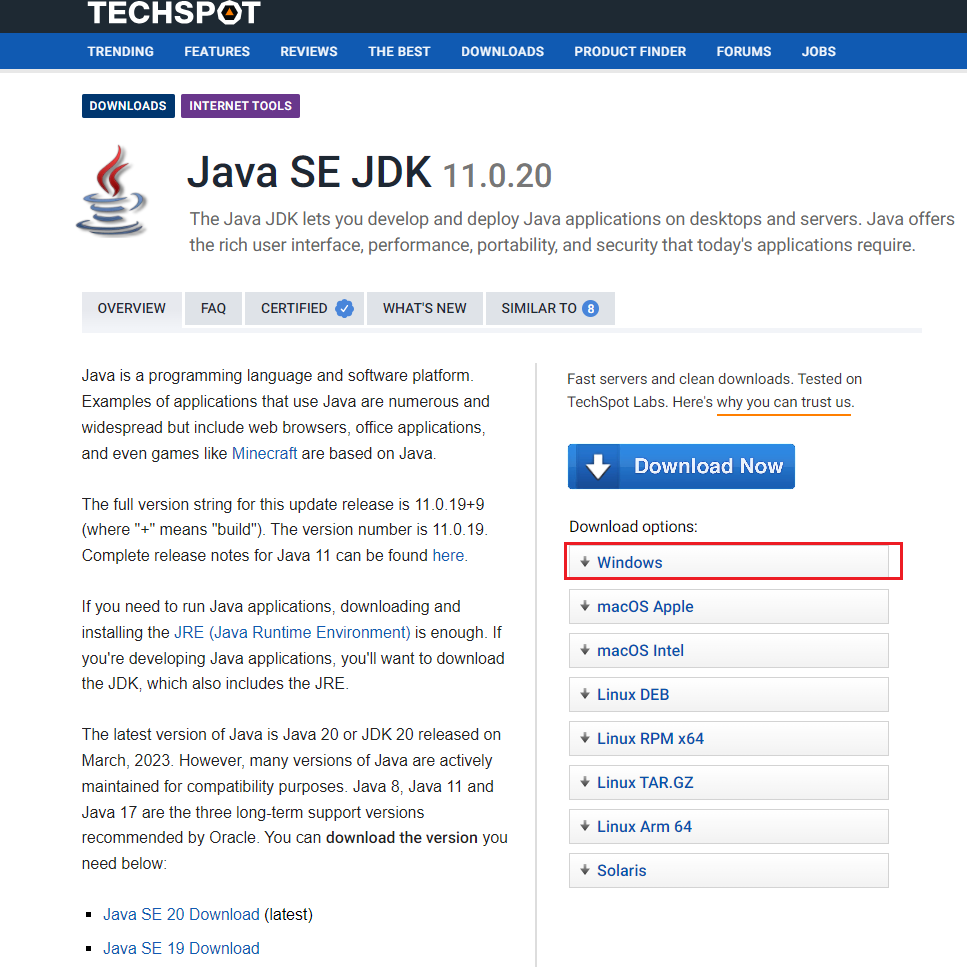Open Product Finder
Screen dimensions: 967x967
[x=630, y=52]
